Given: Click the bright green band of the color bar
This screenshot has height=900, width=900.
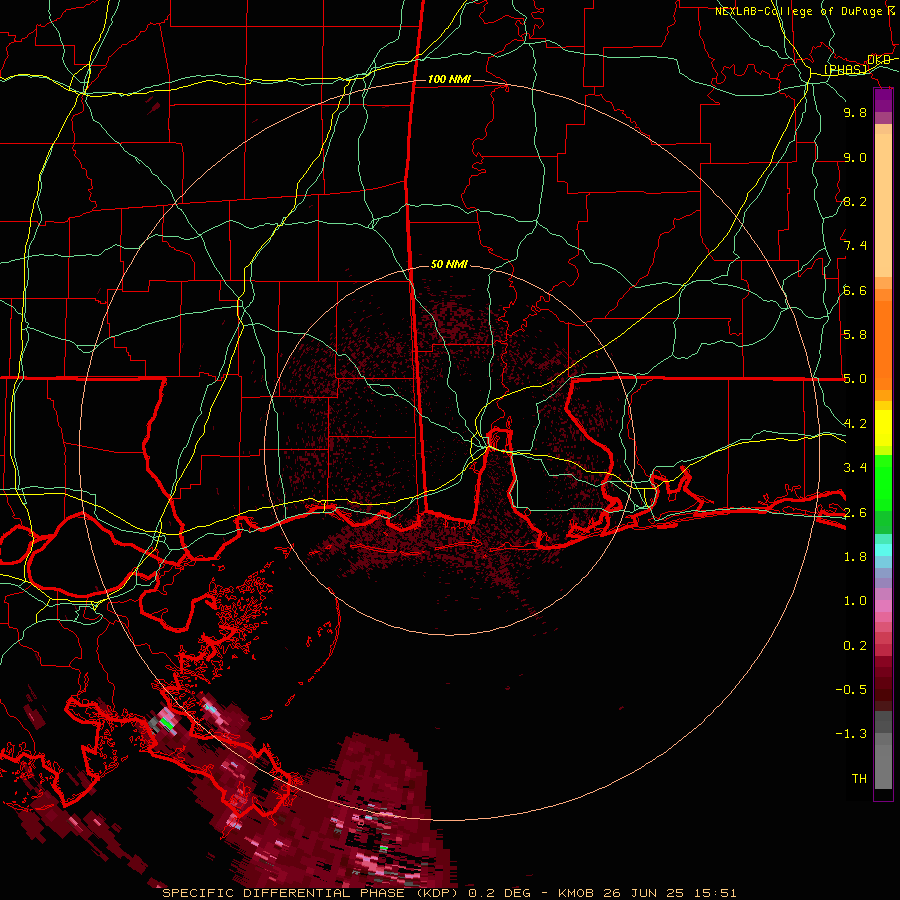Looking at the screenshot, I should 883,482.
